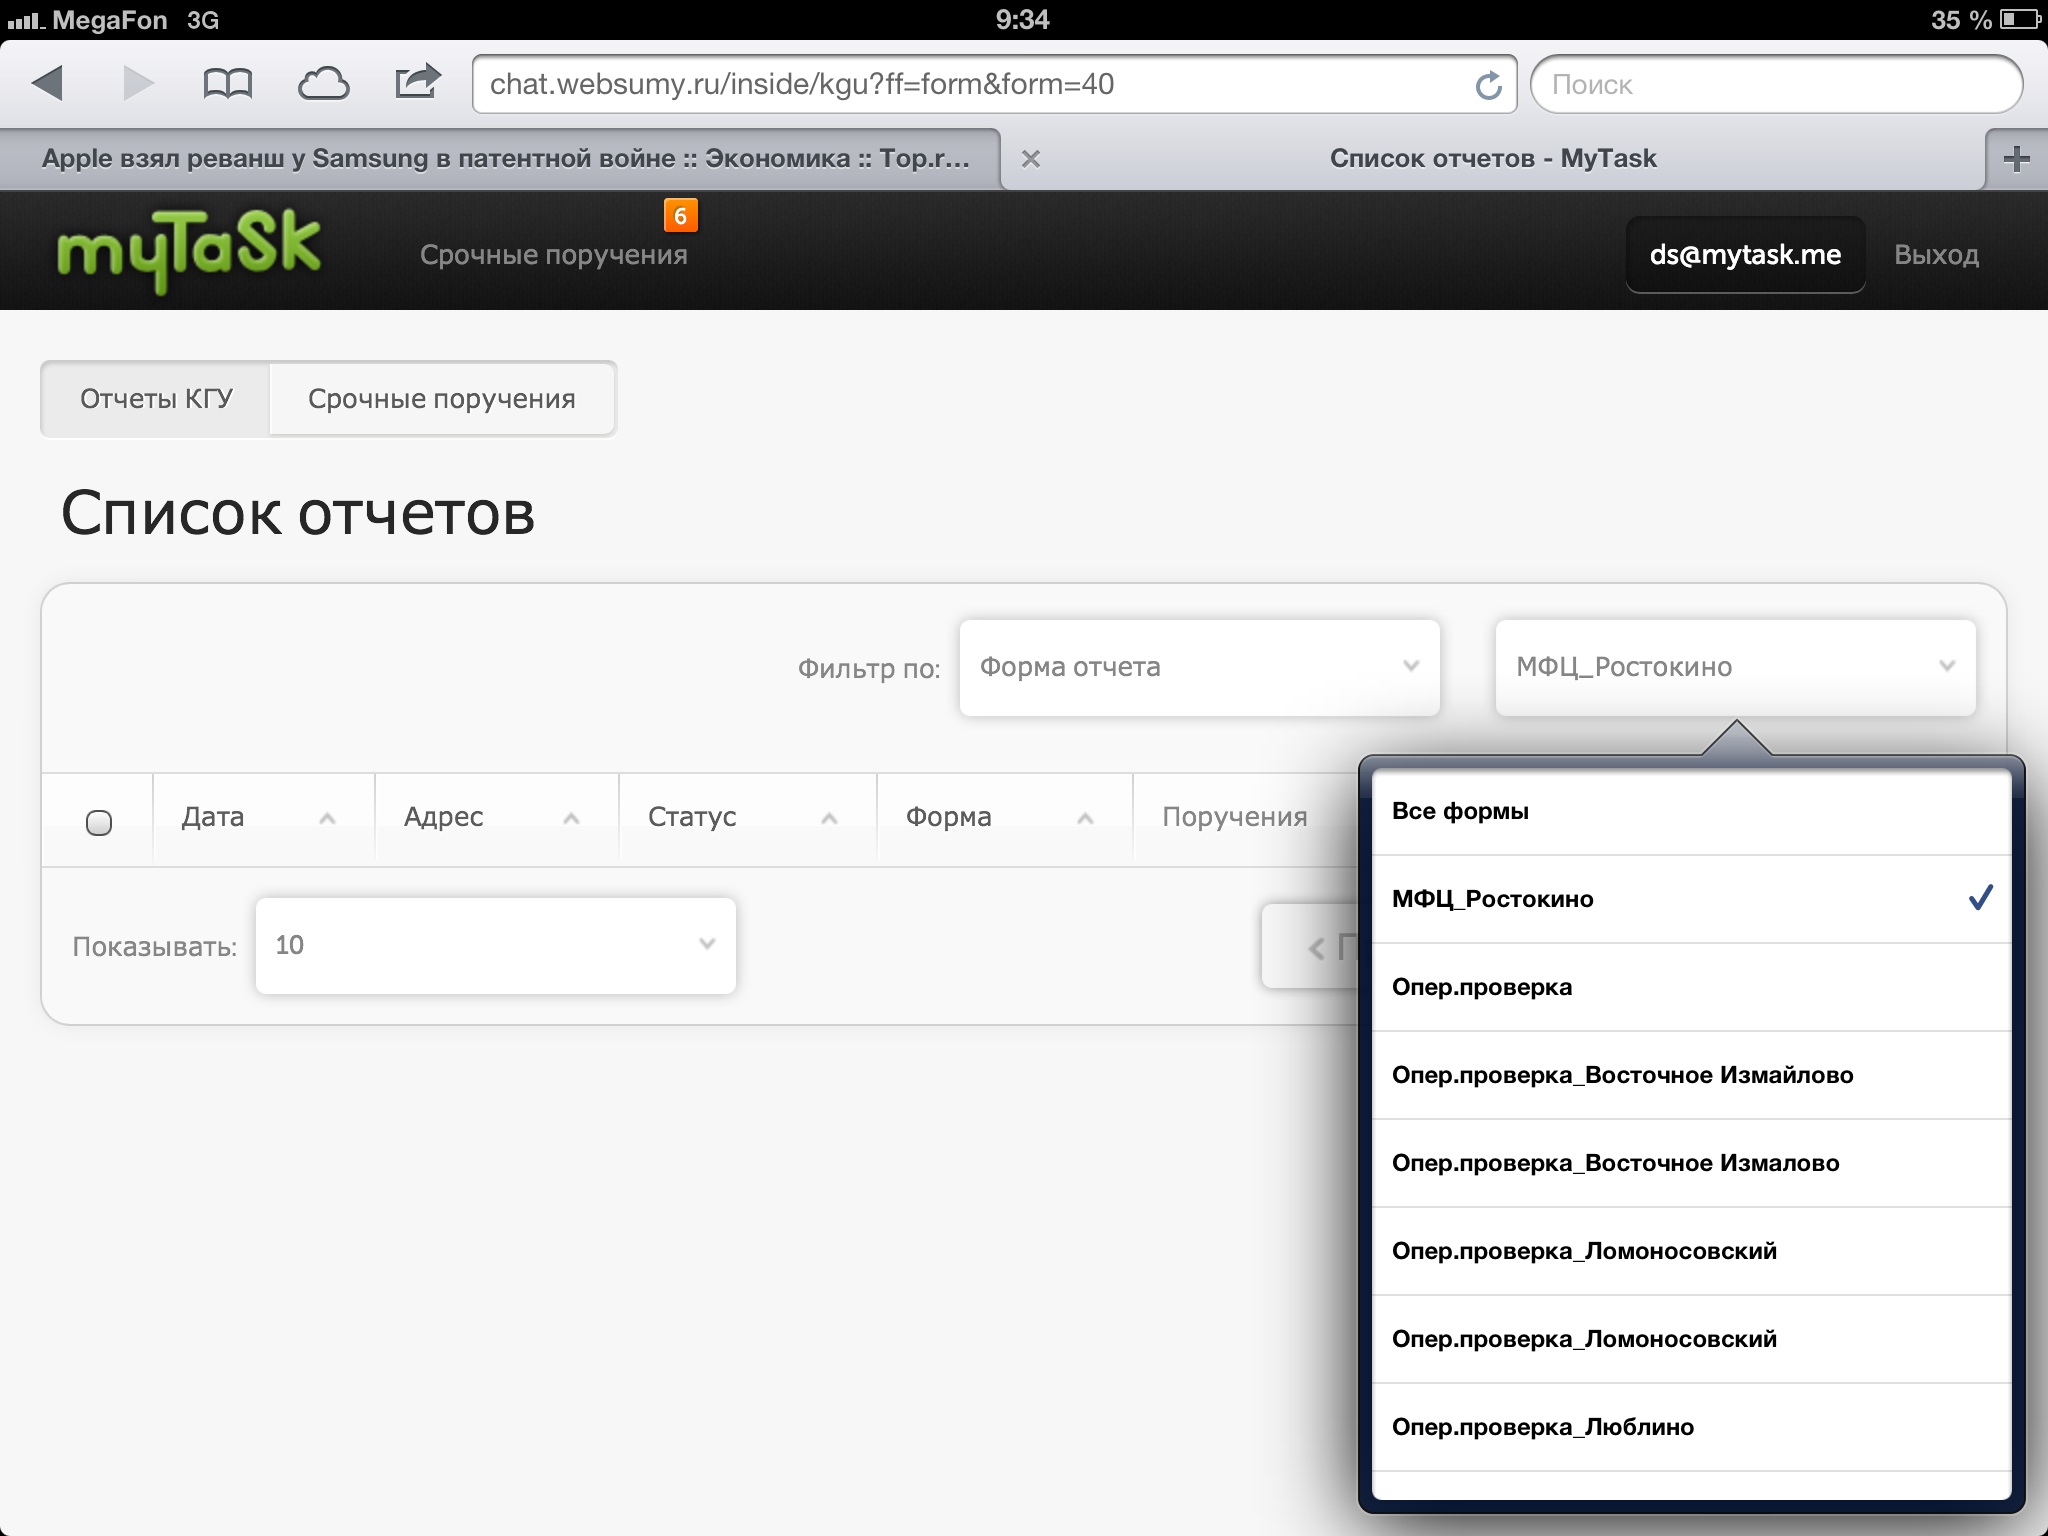Screen dimensions: 2048x1536
Task: Tap the Поиск search field
Action: [1775, 85]
